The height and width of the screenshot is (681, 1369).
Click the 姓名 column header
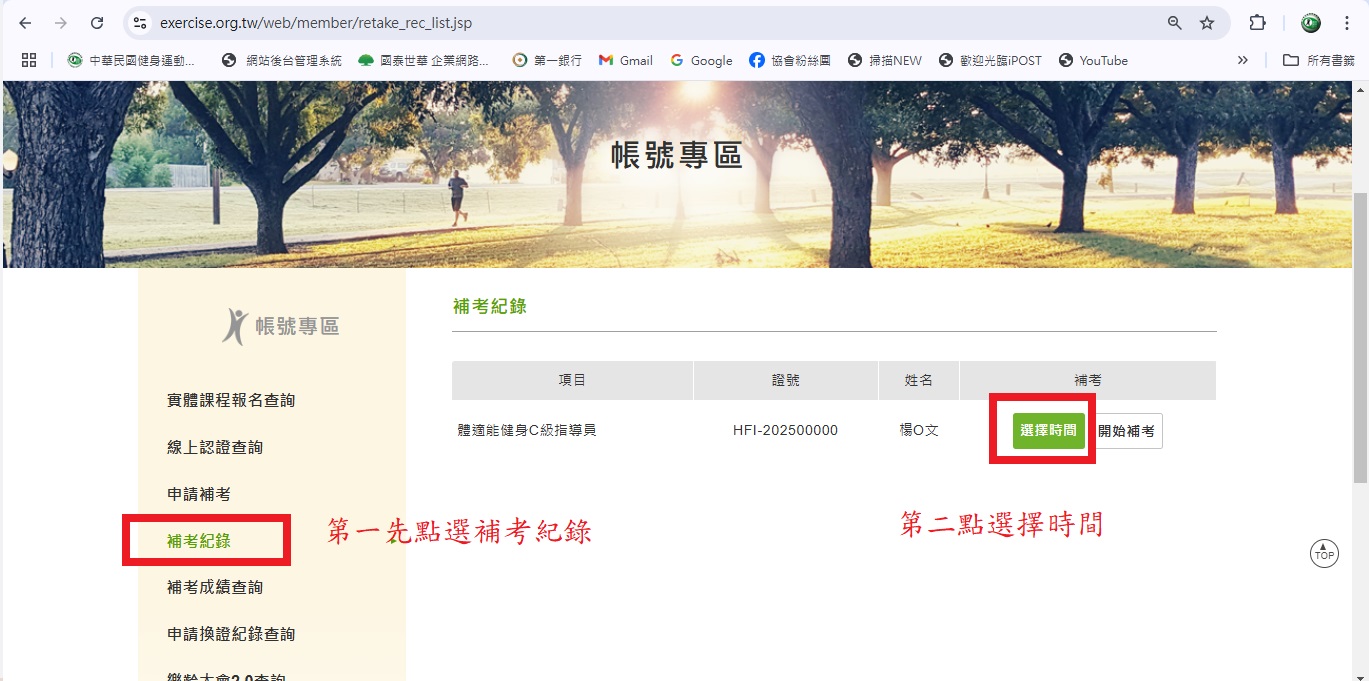[x=919, y=380]
